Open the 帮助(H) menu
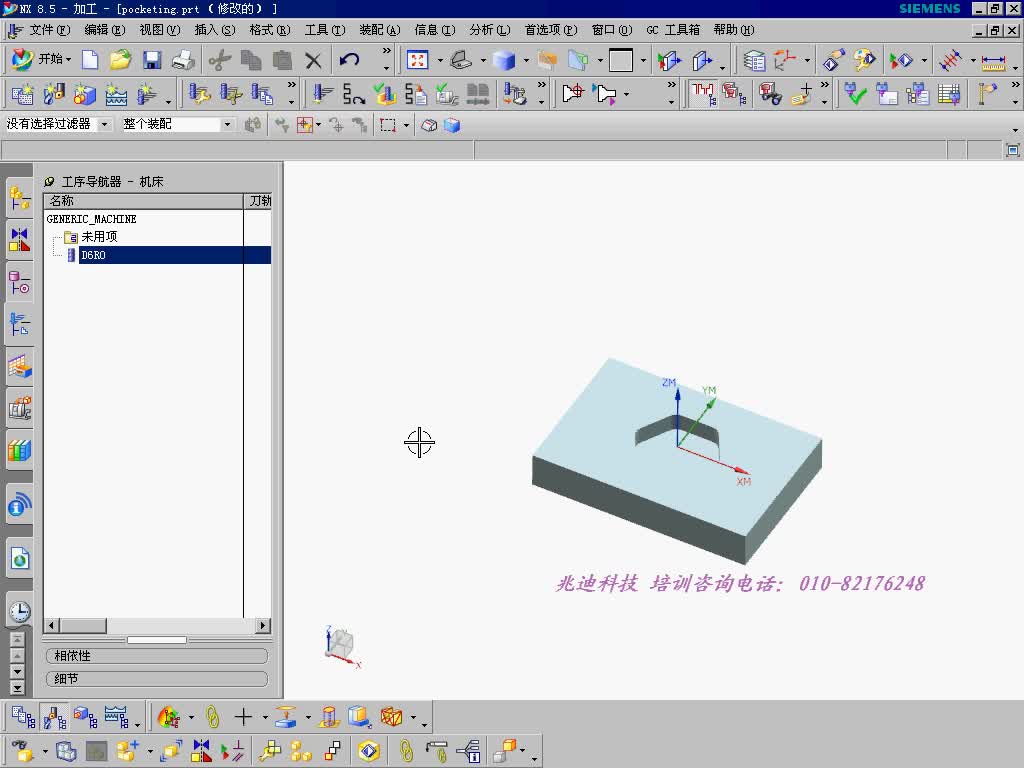Viewport: 1024px width, 768px height. click(x=734, y=30)
